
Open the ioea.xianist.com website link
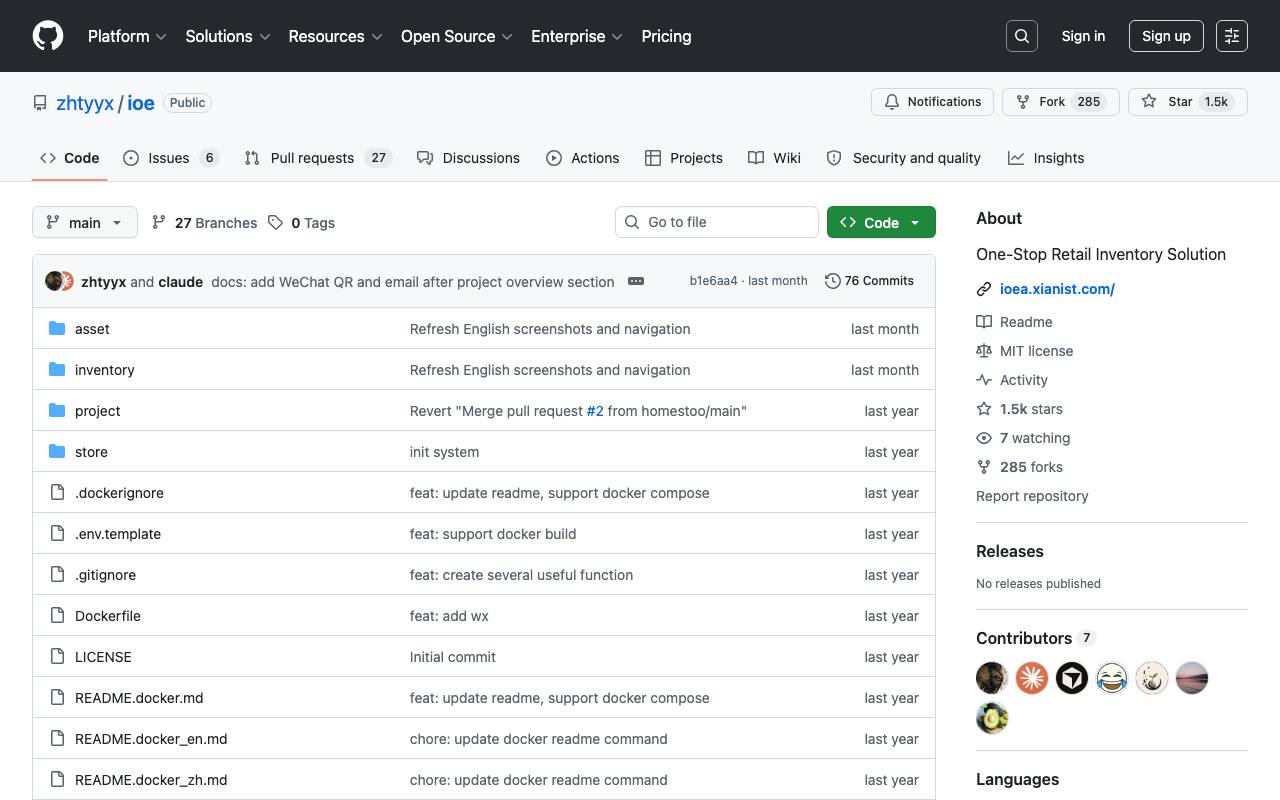pos(1057,289)
